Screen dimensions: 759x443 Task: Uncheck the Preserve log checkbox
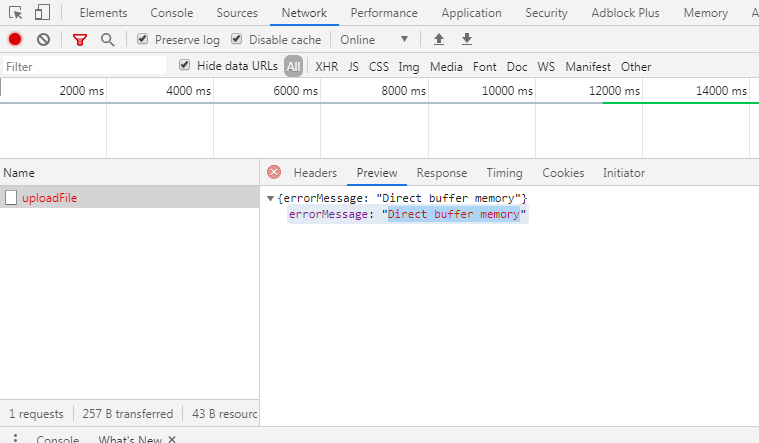click(143, 40)
